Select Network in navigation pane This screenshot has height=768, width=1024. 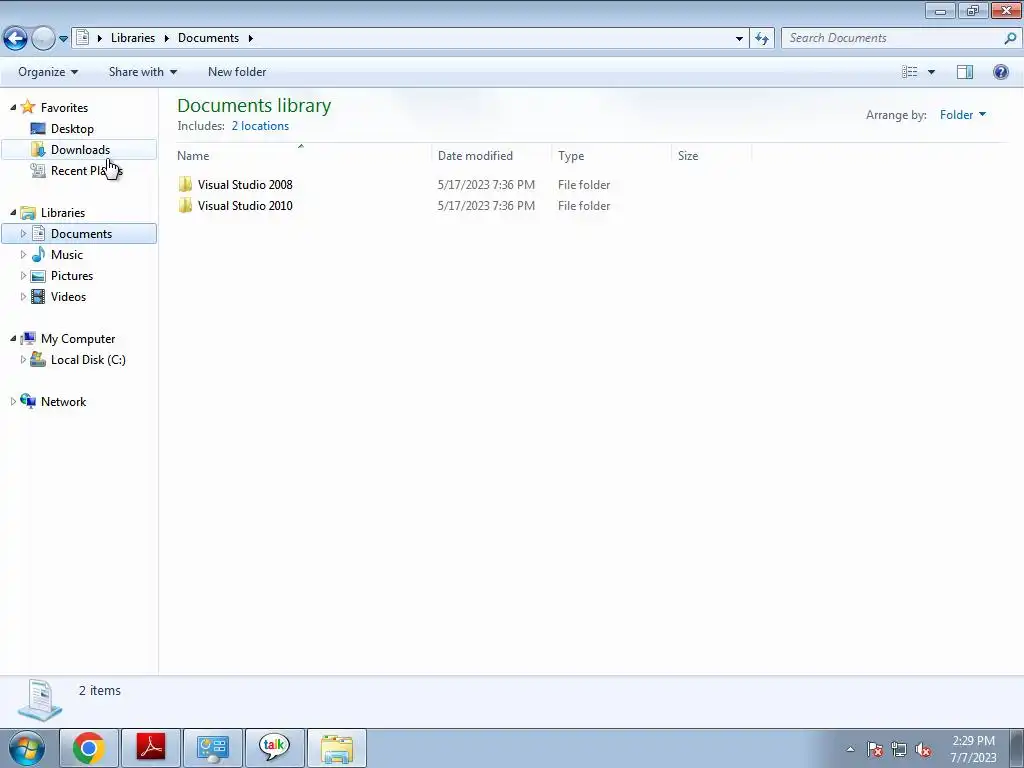coord(63,402)
